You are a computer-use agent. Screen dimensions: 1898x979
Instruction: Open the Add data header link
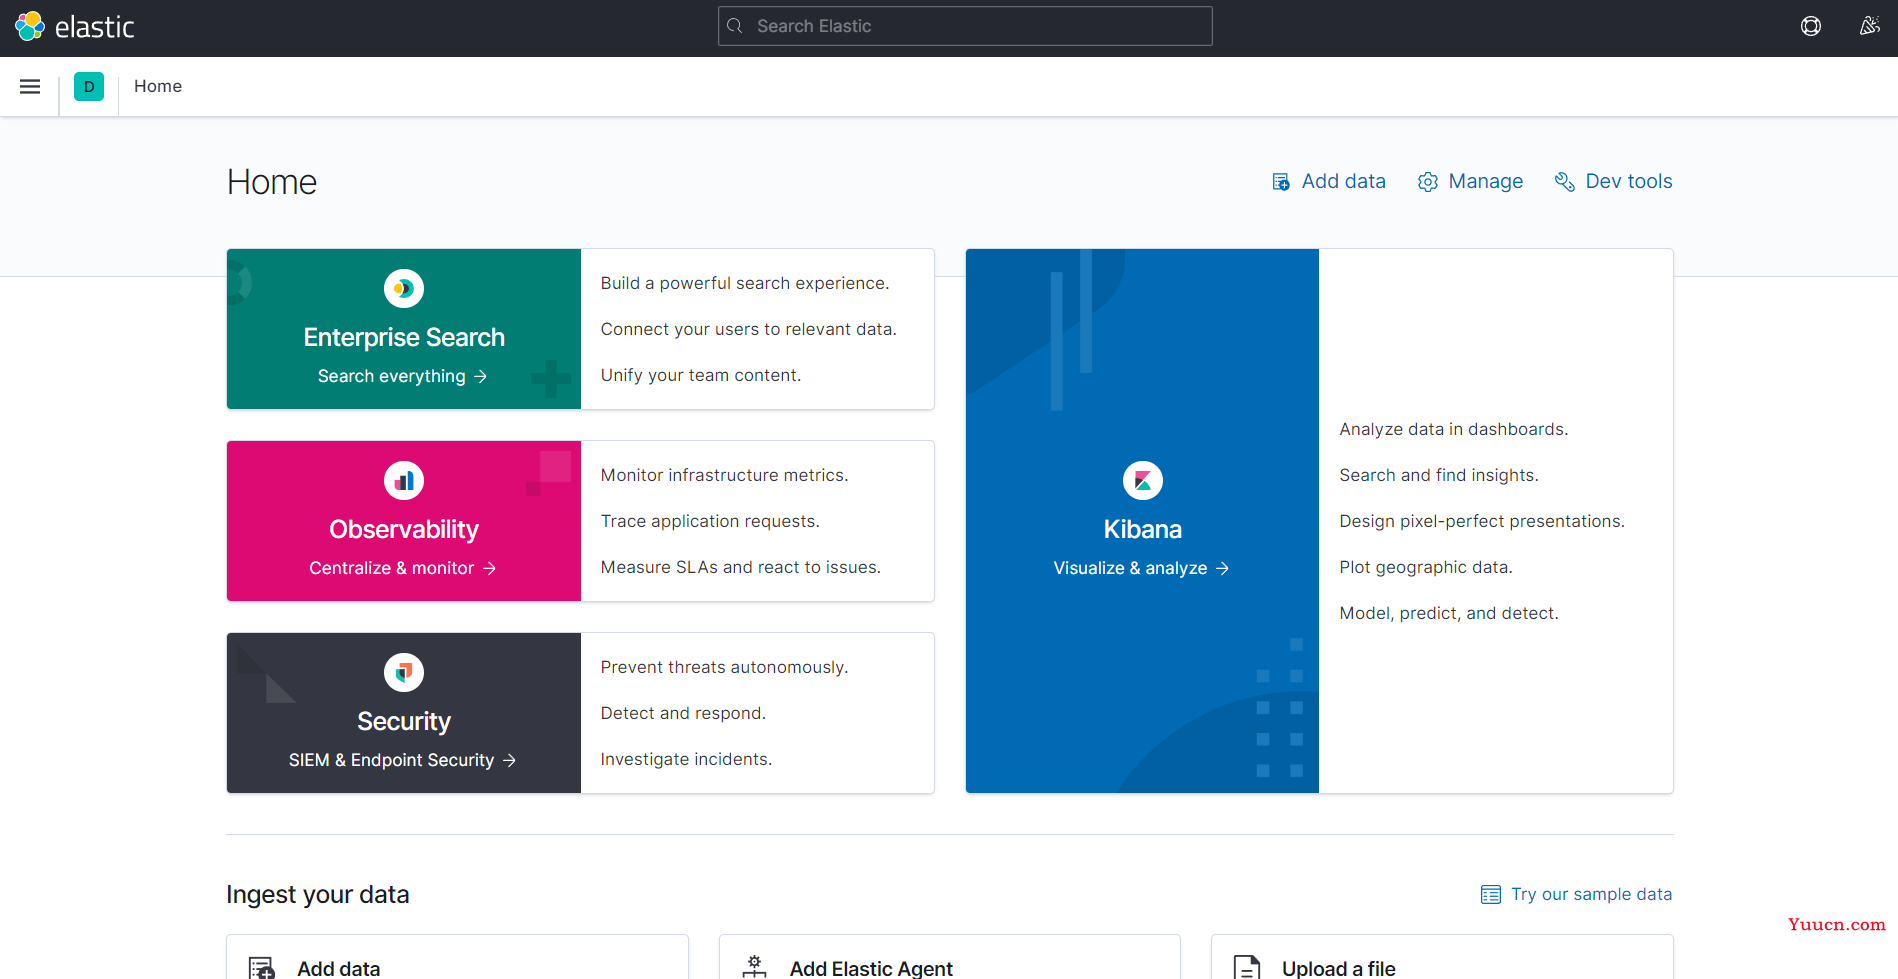(1329, 181)
